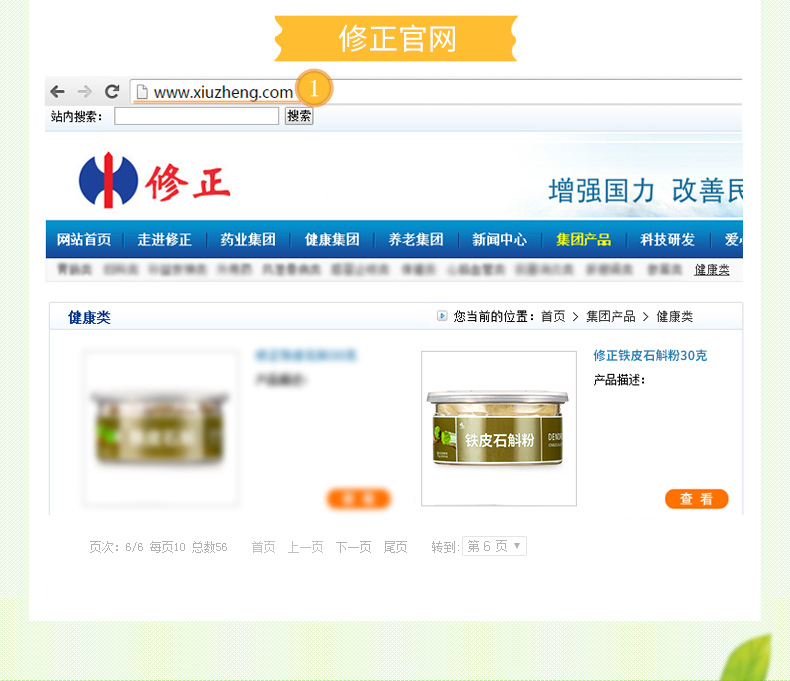Click the page icon in the address bar
The width and height of the screenshot is (790, 681).
point(142,92)
